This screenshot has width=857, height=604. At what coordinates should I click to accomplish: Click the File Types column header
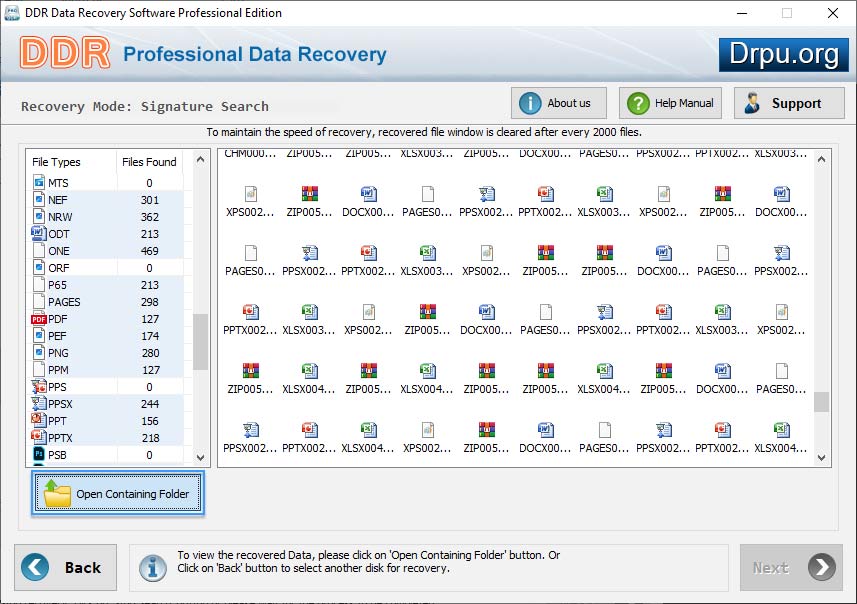click(56, 162)
